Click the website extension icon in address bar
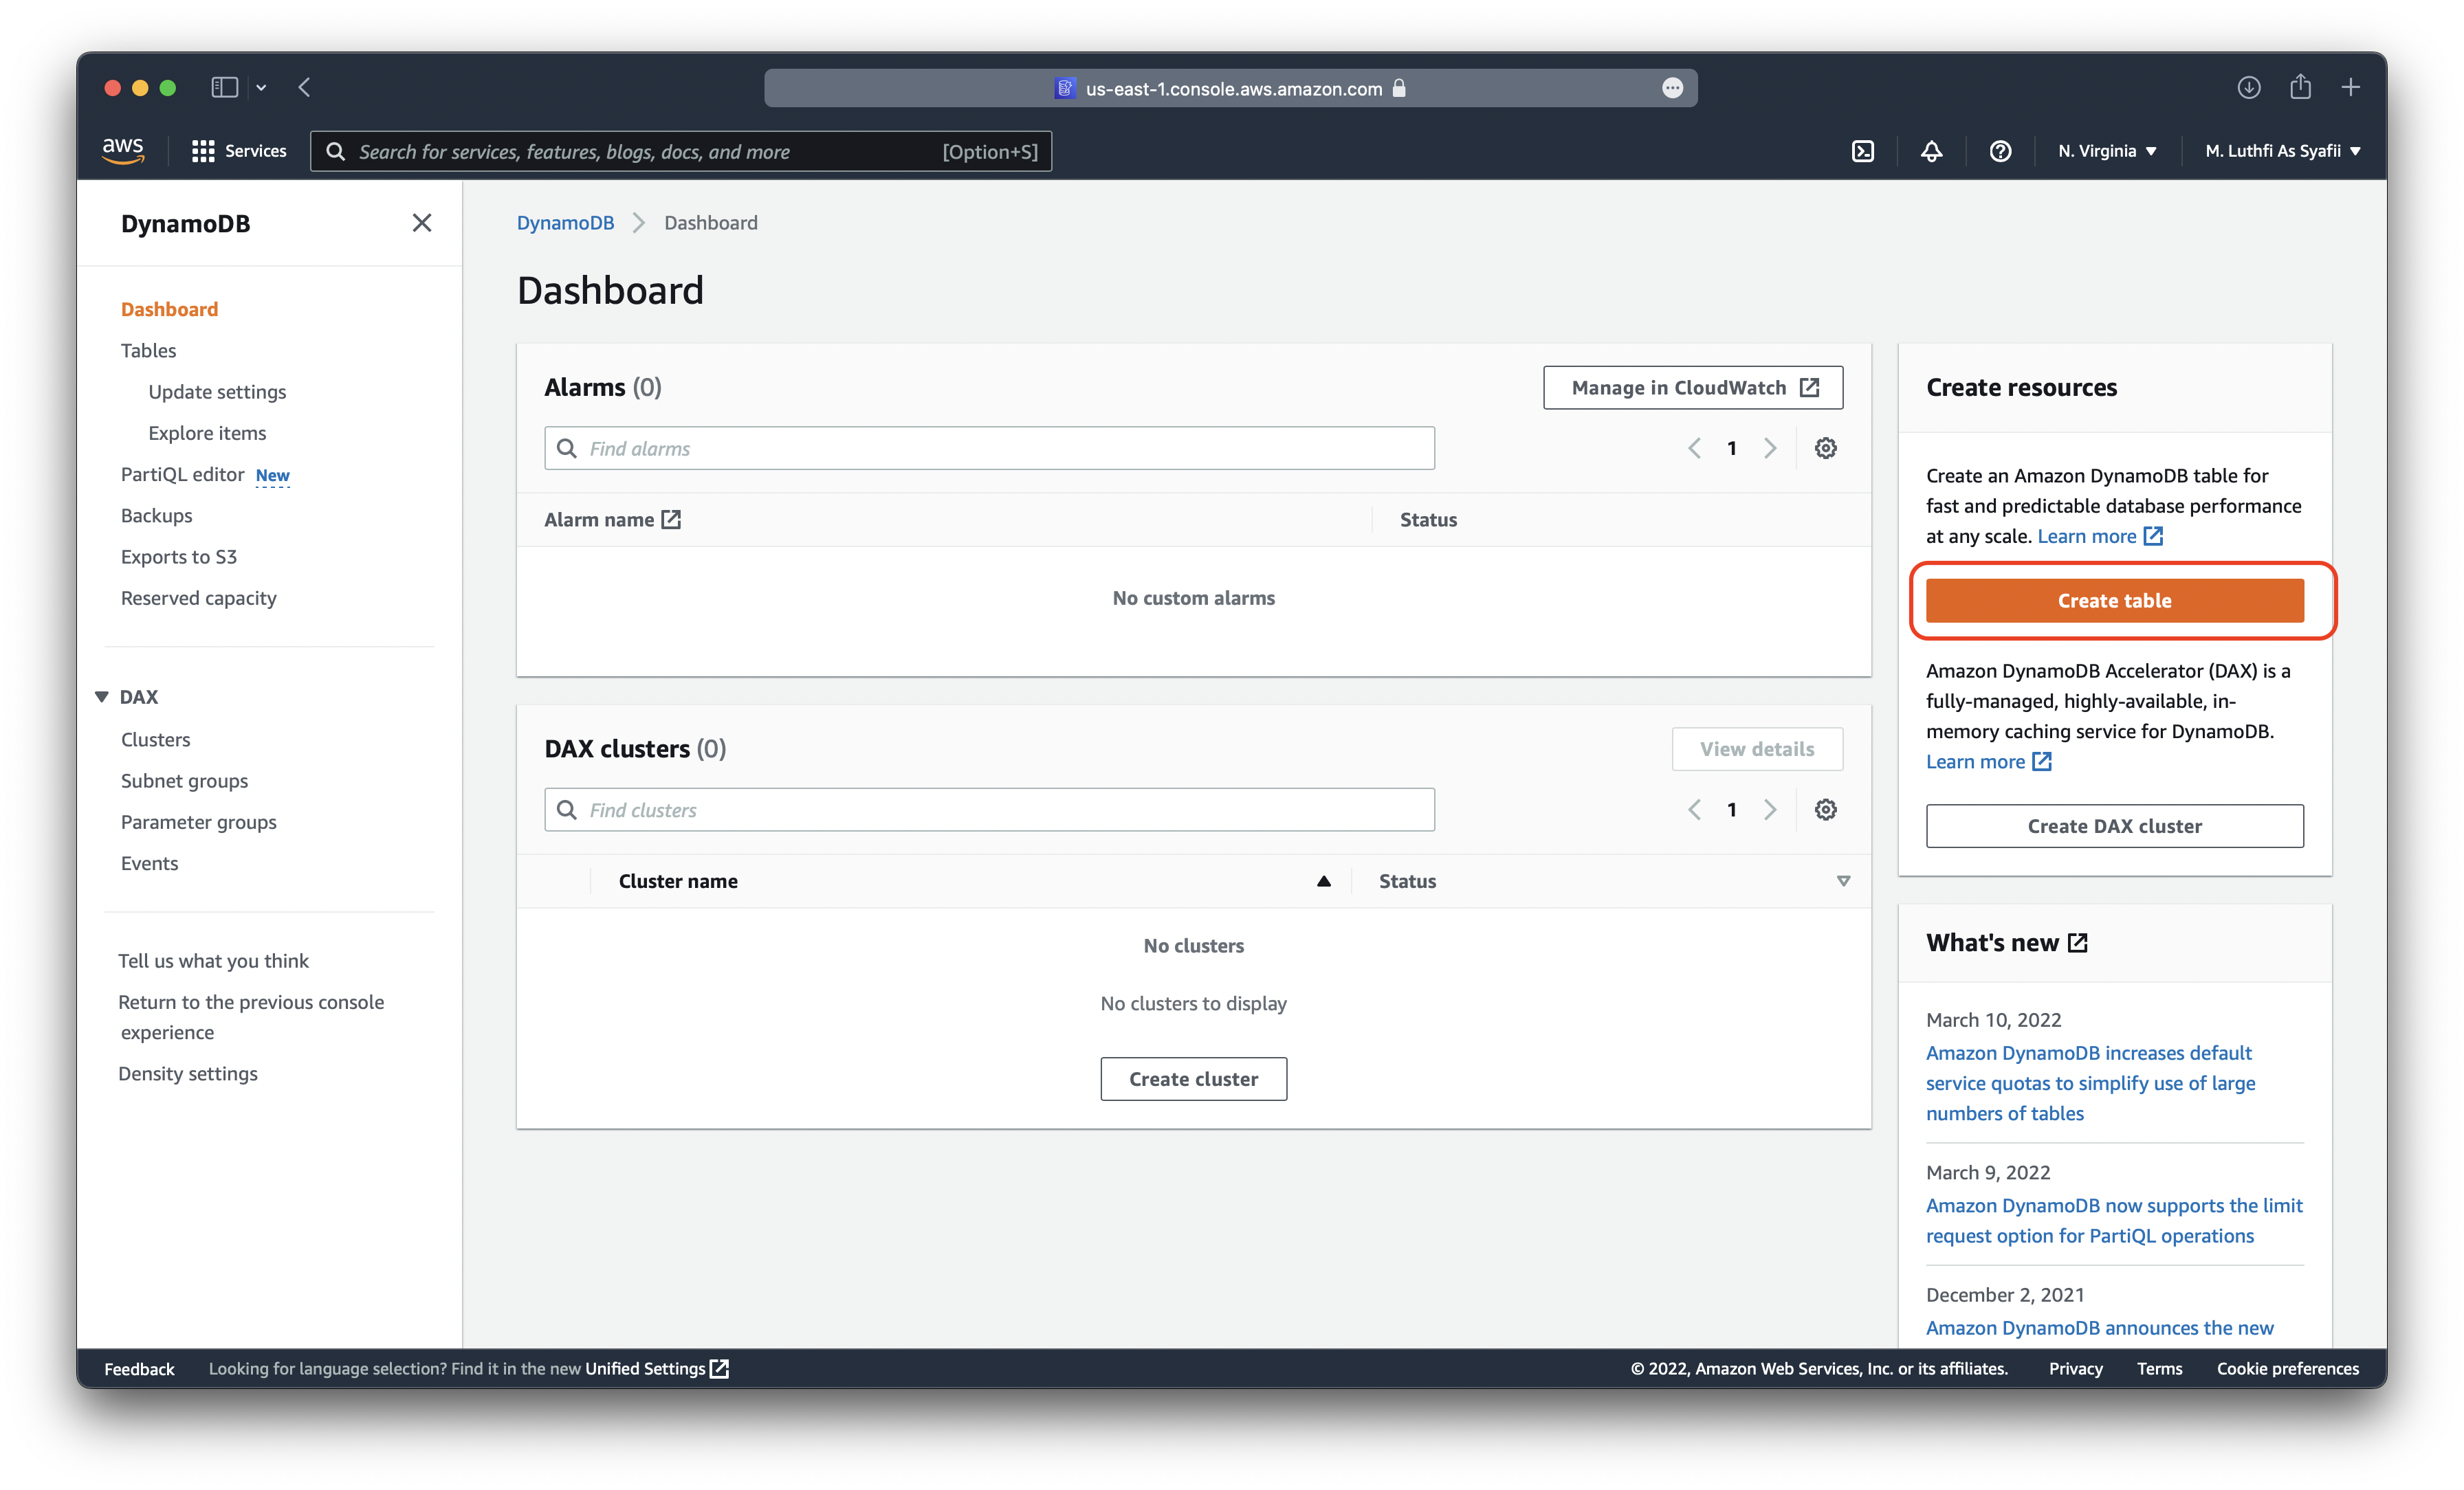 click(1065, 88)
